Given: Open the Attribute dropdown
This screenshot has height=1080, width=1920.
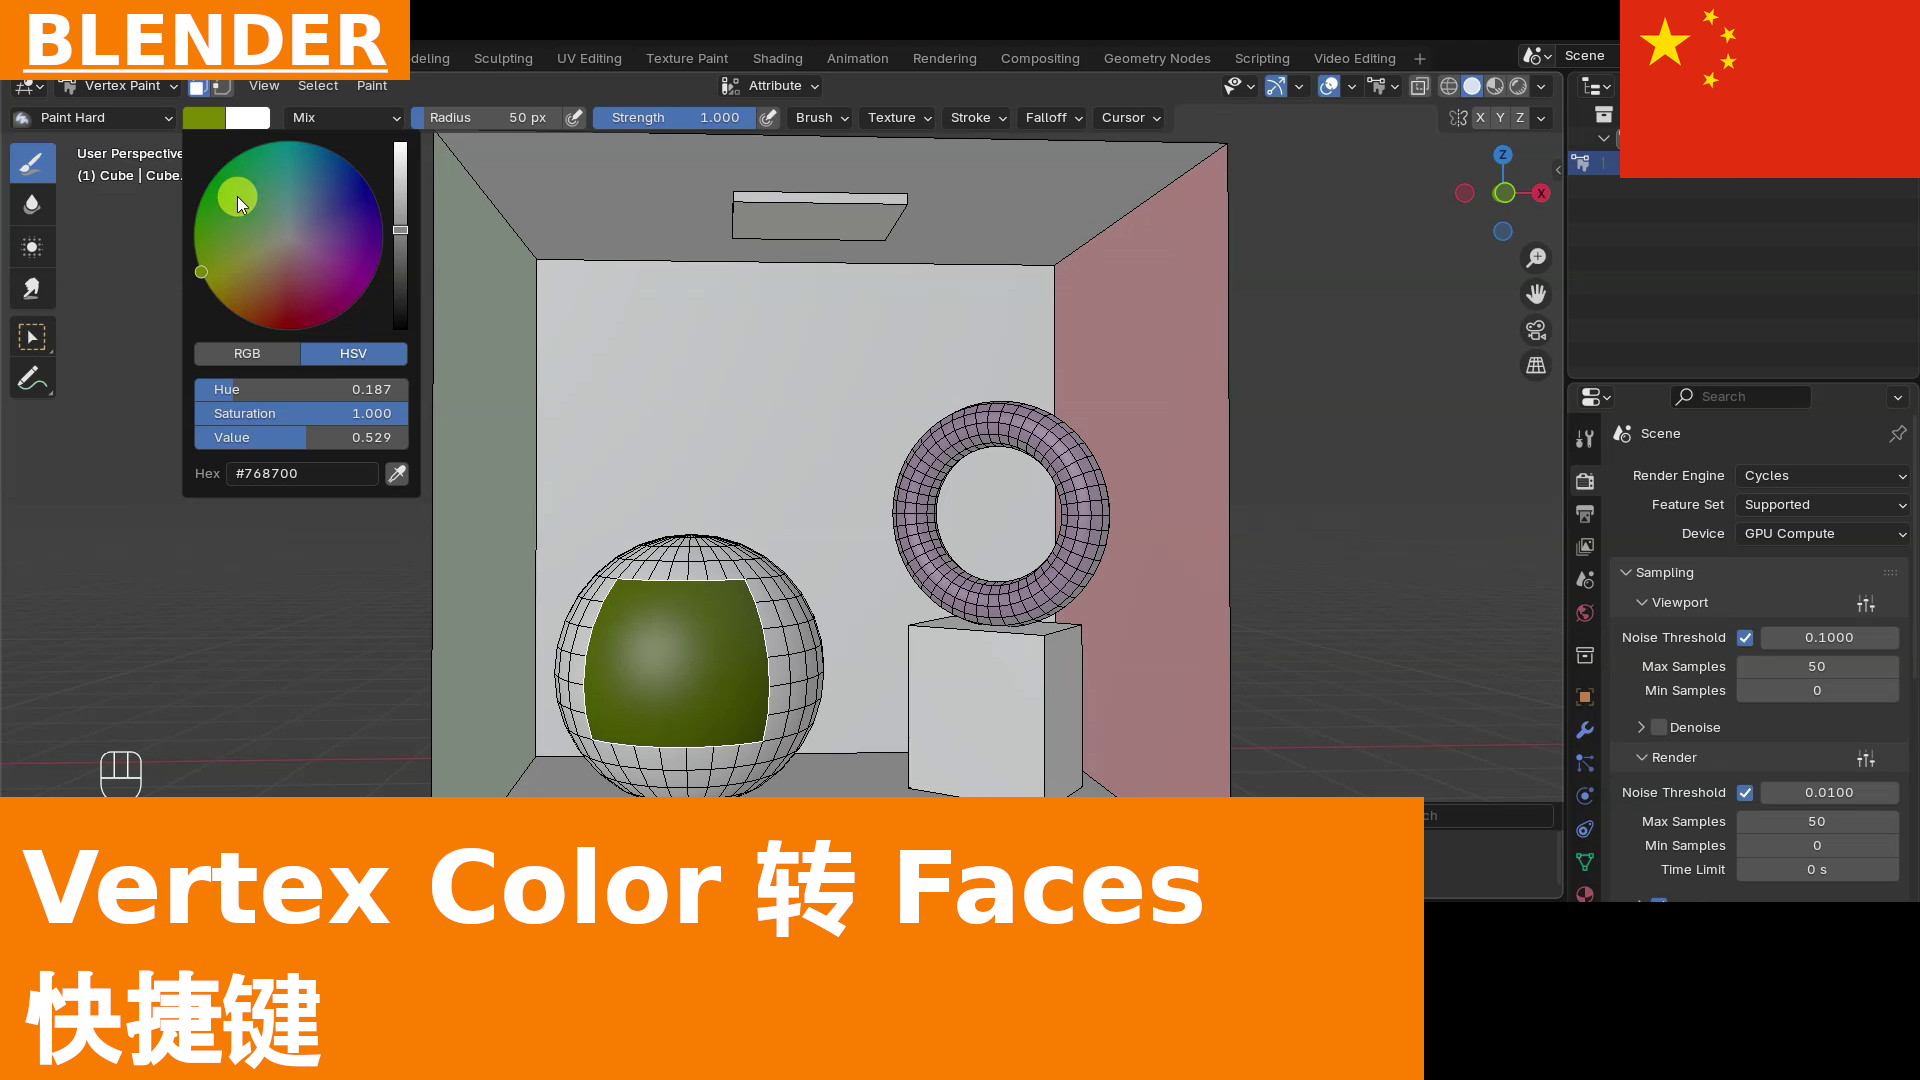Looking at the screenshot, I should pyautogui.click(x=771, y=86).
